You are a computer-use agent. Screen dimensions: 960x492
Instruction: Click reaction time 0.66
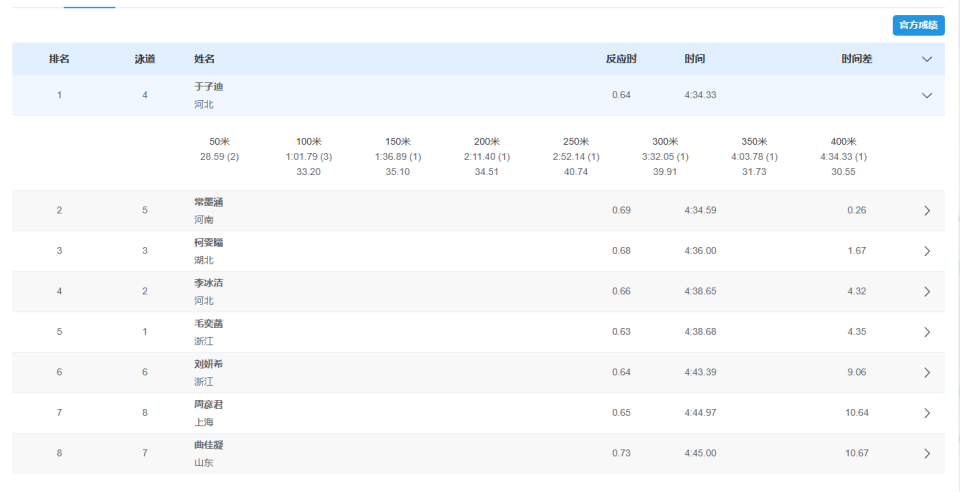(x=621, y=291)
